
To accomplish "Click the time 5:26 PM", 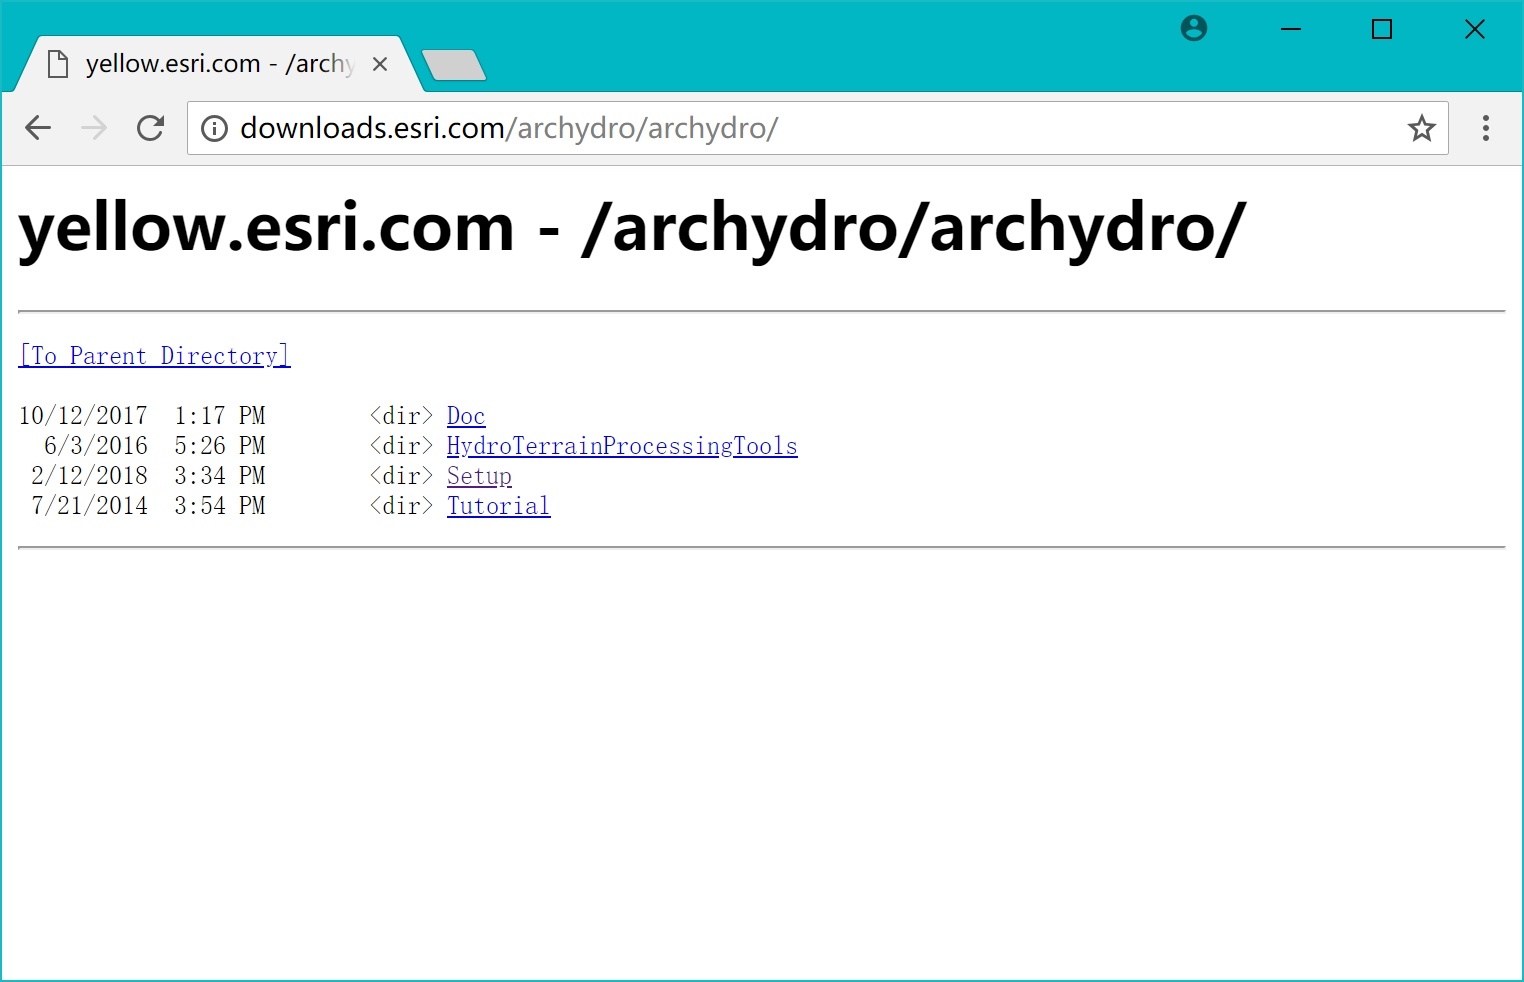I will pos(220,446).
